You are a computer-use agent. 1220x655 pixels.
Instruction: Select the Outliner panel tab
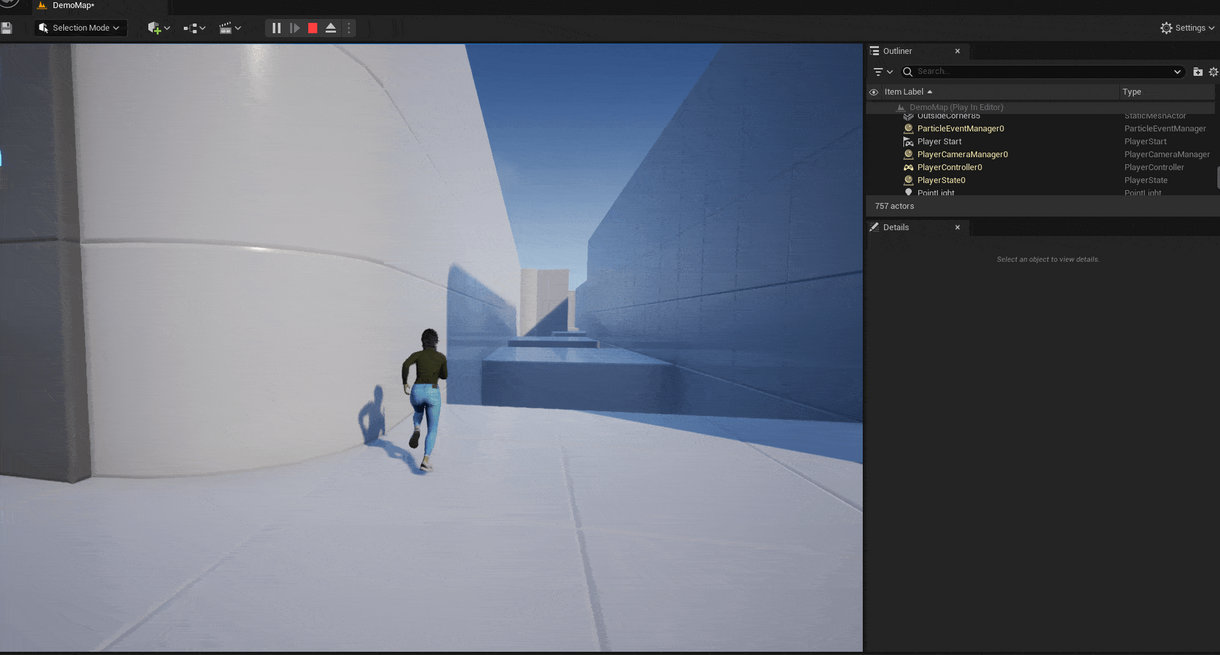(x=898, y=51)
